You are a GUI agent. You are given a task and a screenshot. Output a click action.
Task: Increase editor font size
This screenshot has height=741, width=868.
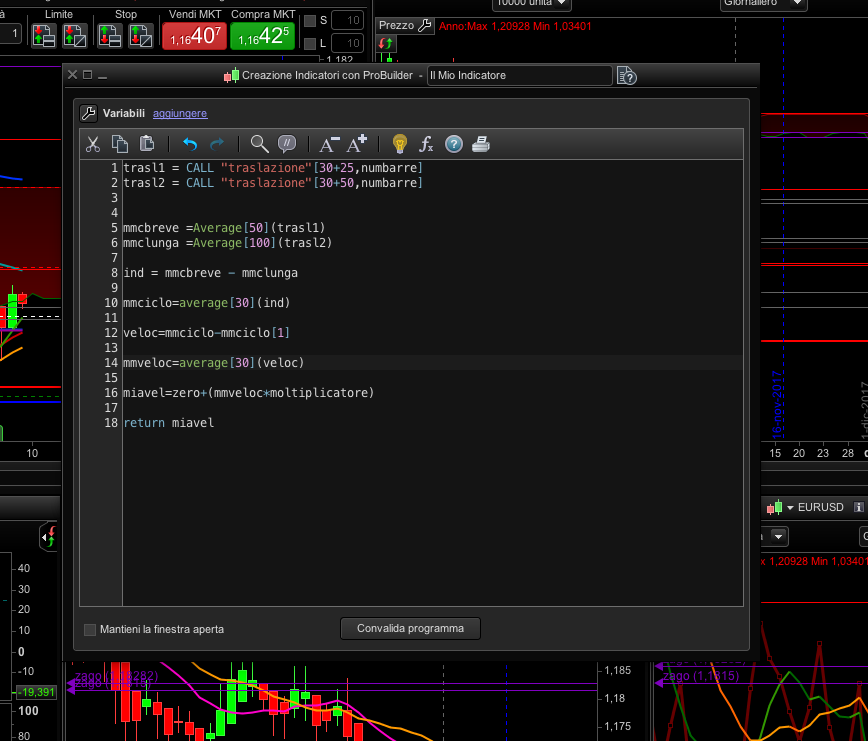click(x=357, y=144)
